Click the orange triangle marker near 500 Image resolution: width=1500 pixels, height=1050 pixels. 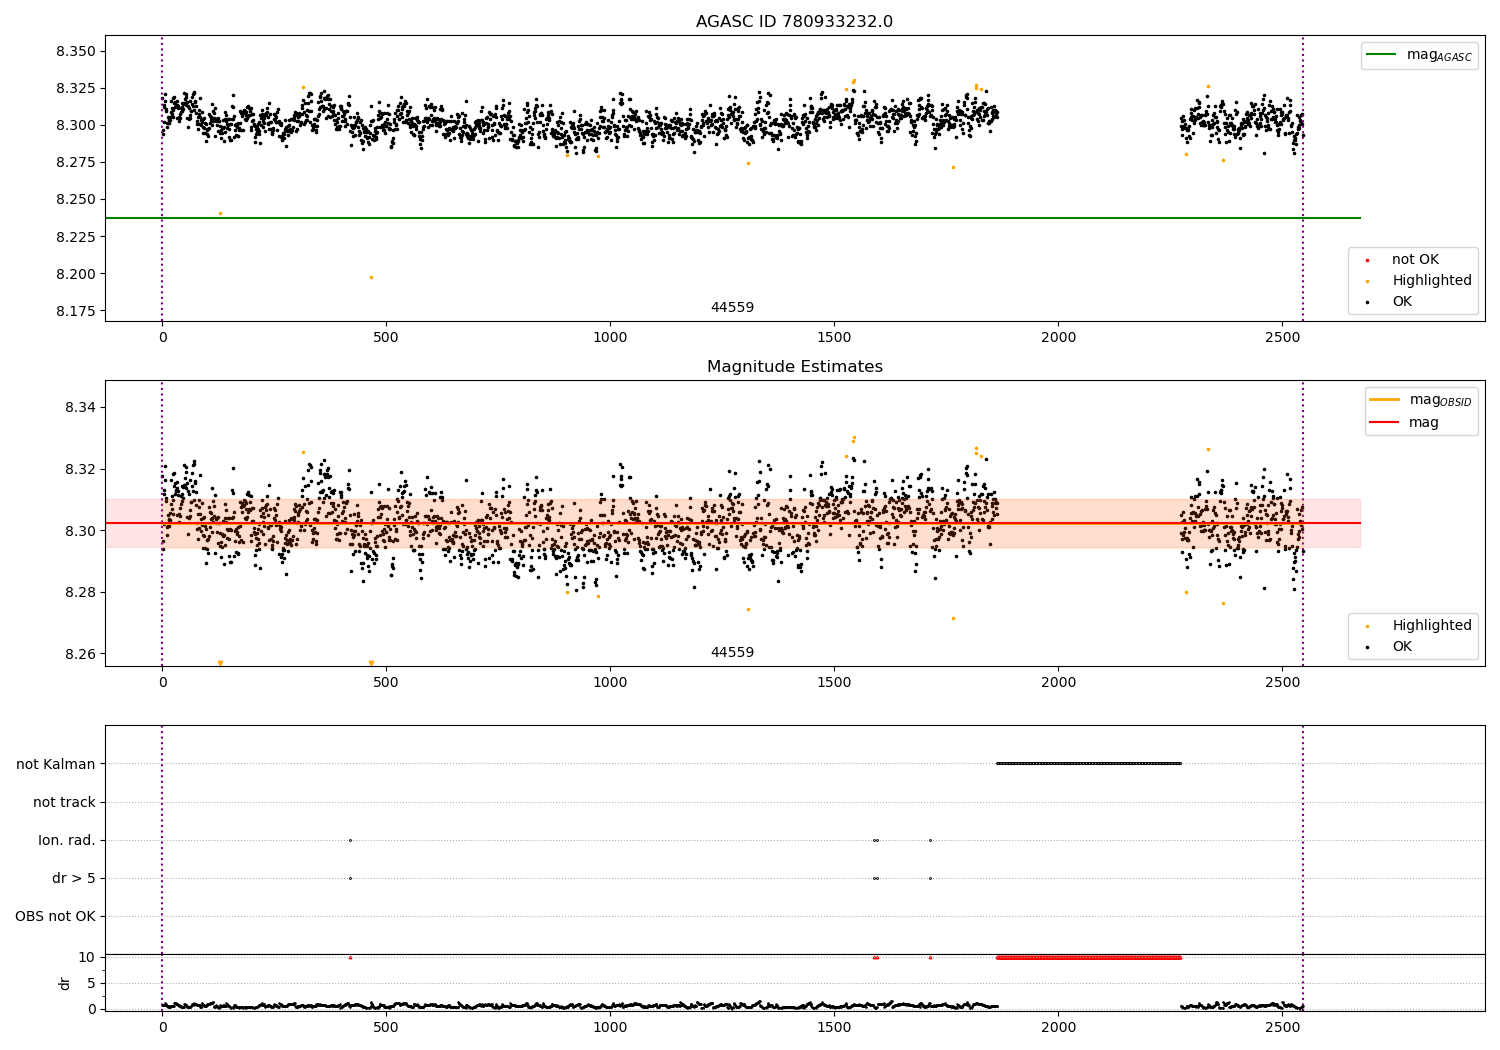pyautogui.click(x=371, y=663)
